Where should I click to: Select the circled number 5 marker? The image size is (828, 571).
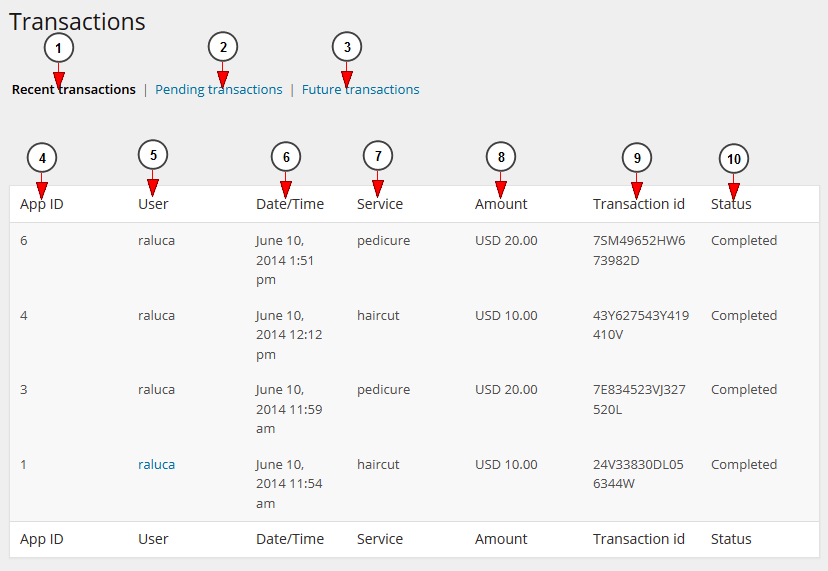pos(153,155)
